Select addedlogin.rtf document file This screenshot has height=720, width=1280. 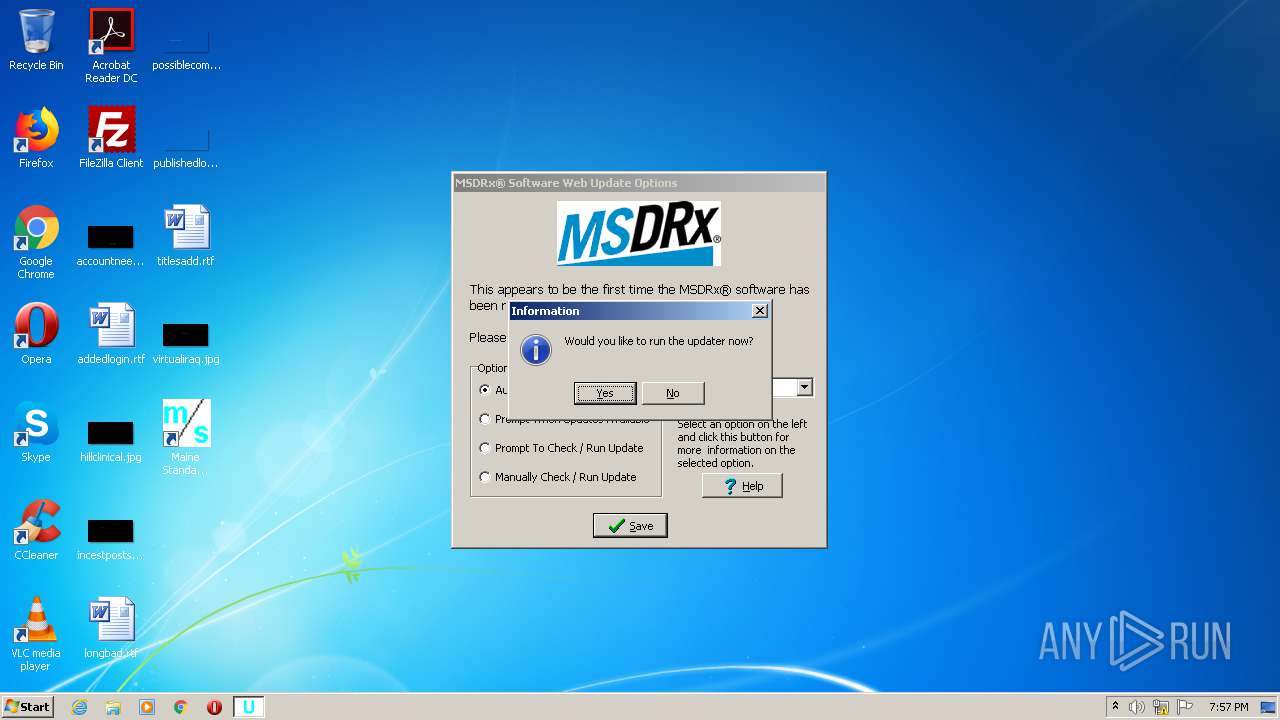111,334
